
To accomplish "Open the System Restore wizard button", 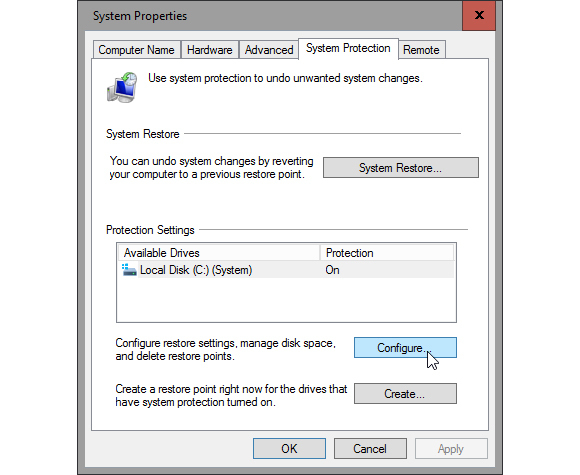I will 401,168.
